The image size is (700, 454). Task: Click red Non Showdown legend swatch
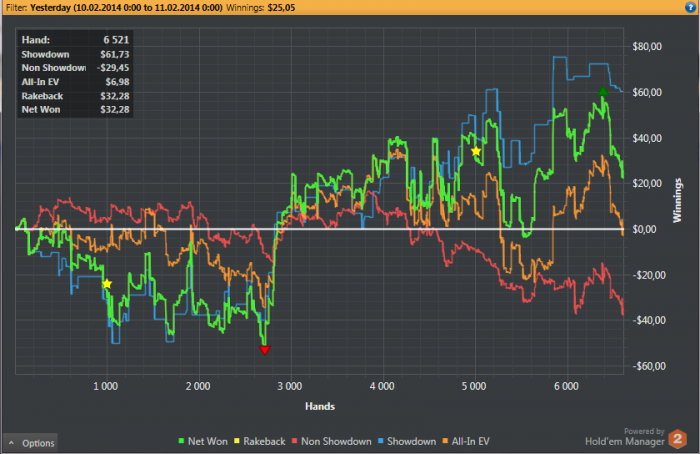294,442
